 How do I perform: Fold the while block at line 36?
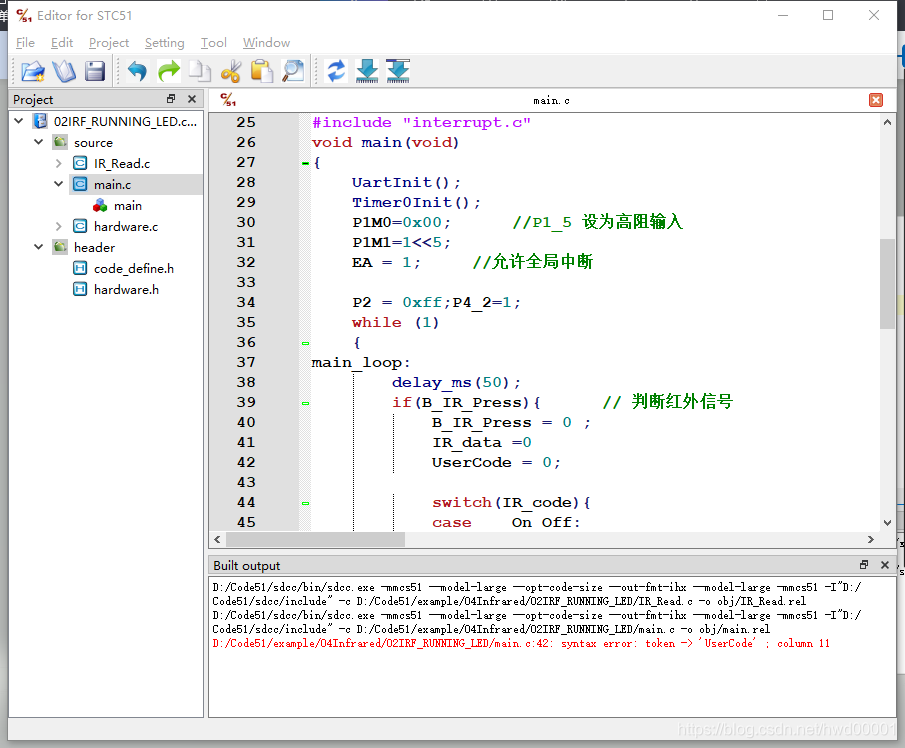point(305,343)
